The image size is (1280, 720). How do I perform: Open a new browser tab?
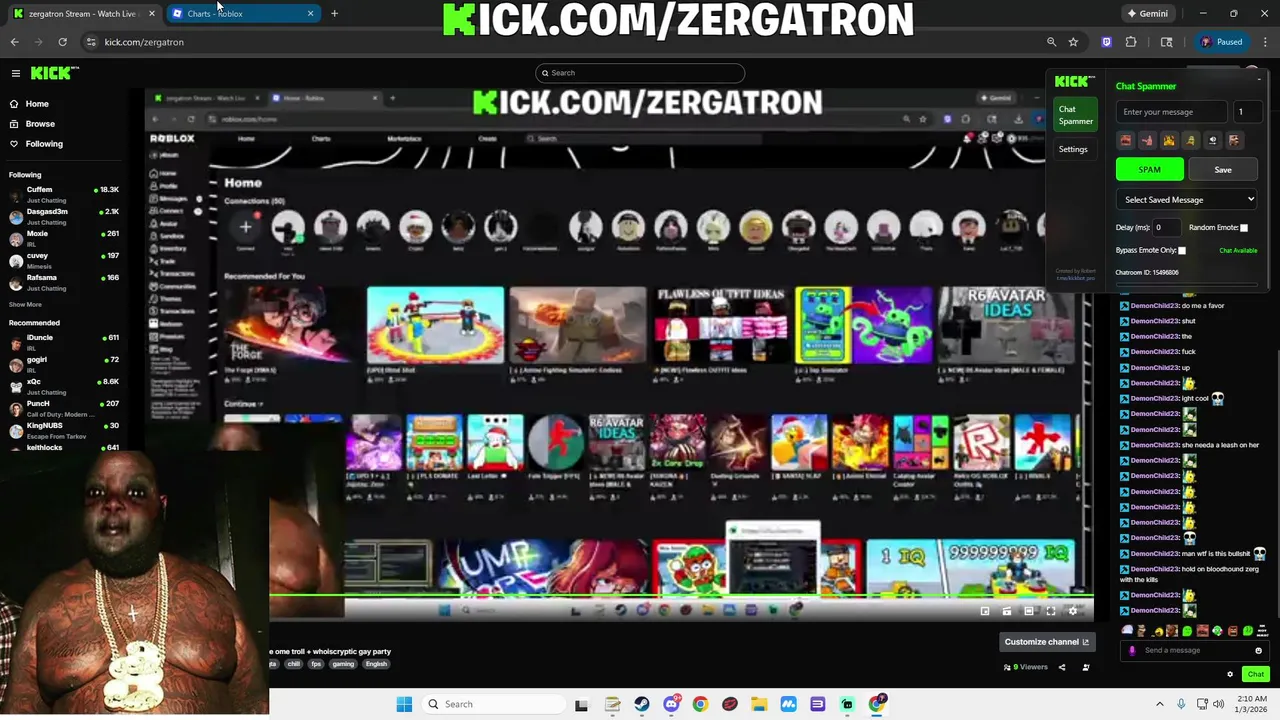(x=334, y=13)
